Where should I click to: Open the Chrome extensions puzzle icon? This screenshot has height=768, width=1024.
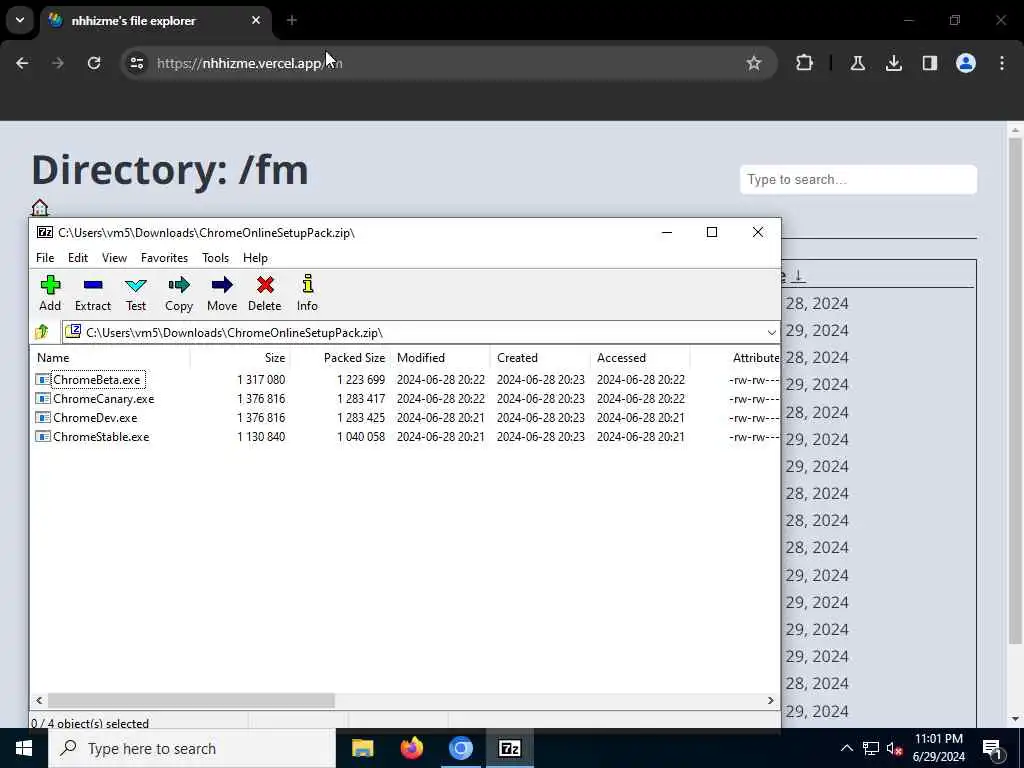click(805, 63)
